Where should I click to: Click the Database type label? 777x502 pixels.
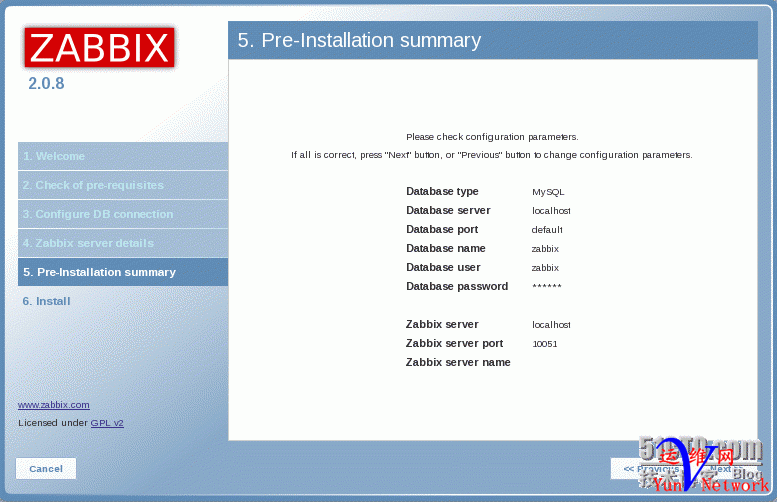click(442, 191)
